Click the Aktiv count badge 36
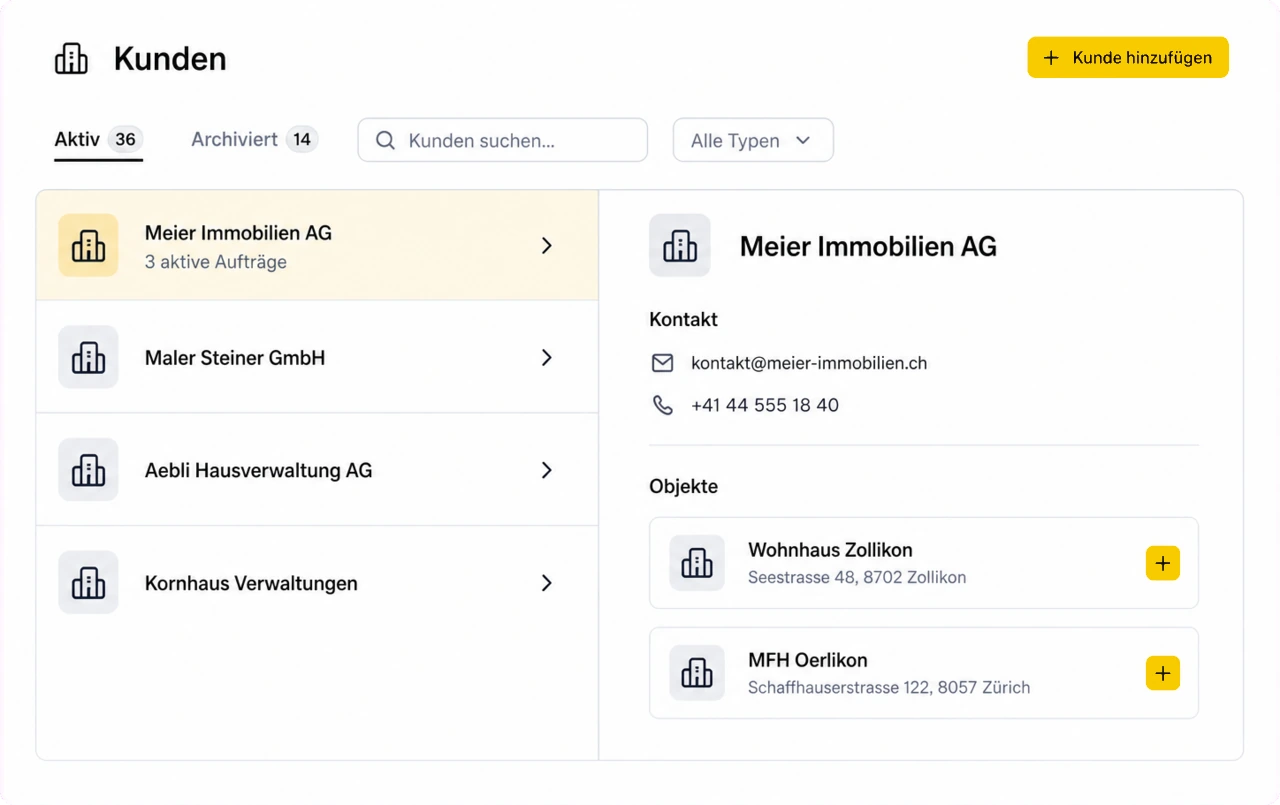This screenshot has width=1280, height=805. click(125, 139)
